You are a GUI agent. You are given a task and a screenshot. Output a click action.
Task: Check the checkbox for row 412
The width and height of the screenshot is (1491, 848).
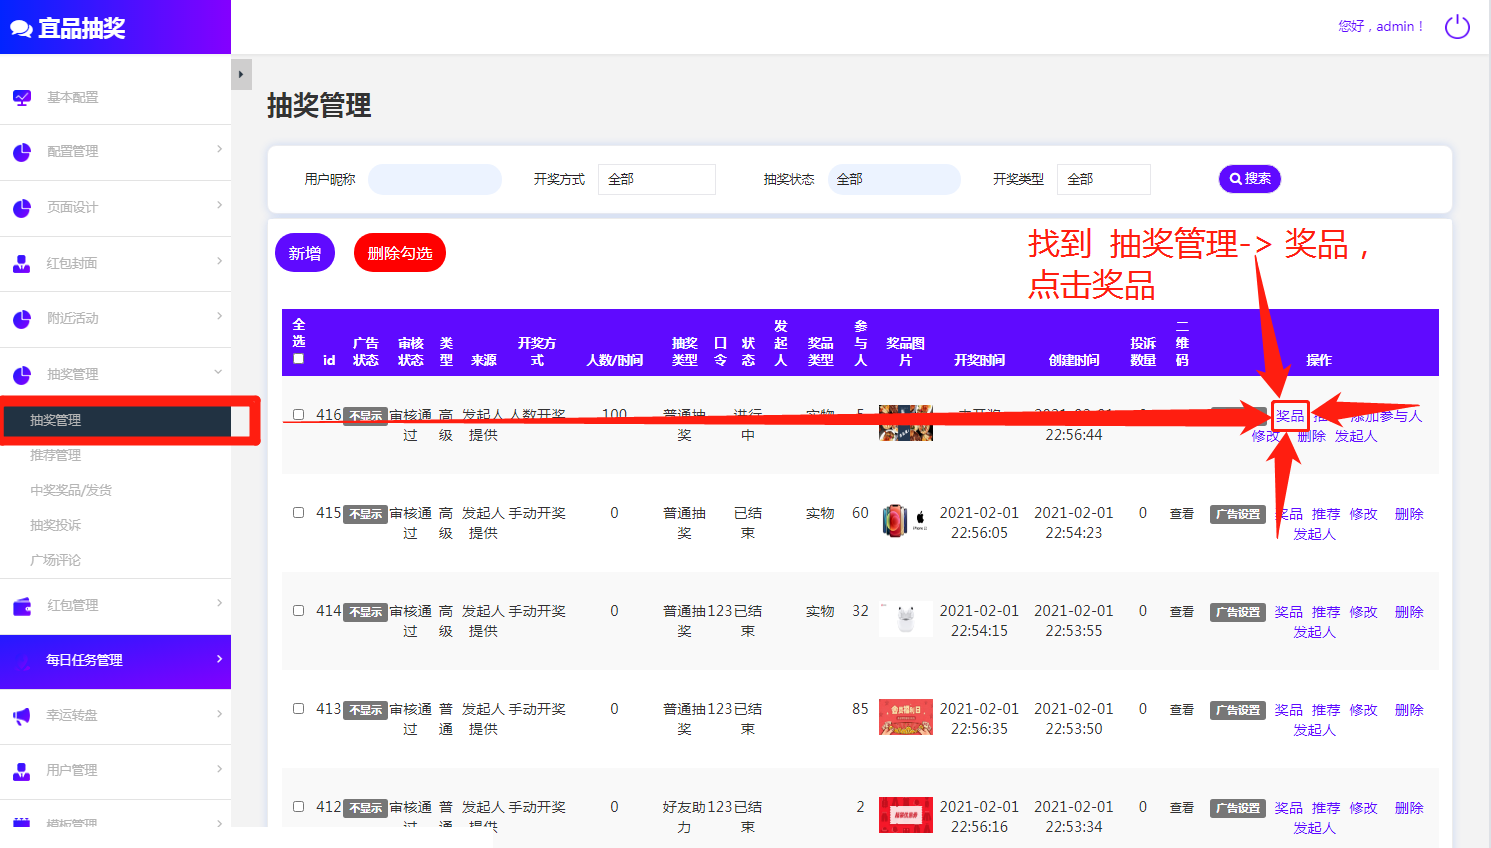click(x=298, y=806)
